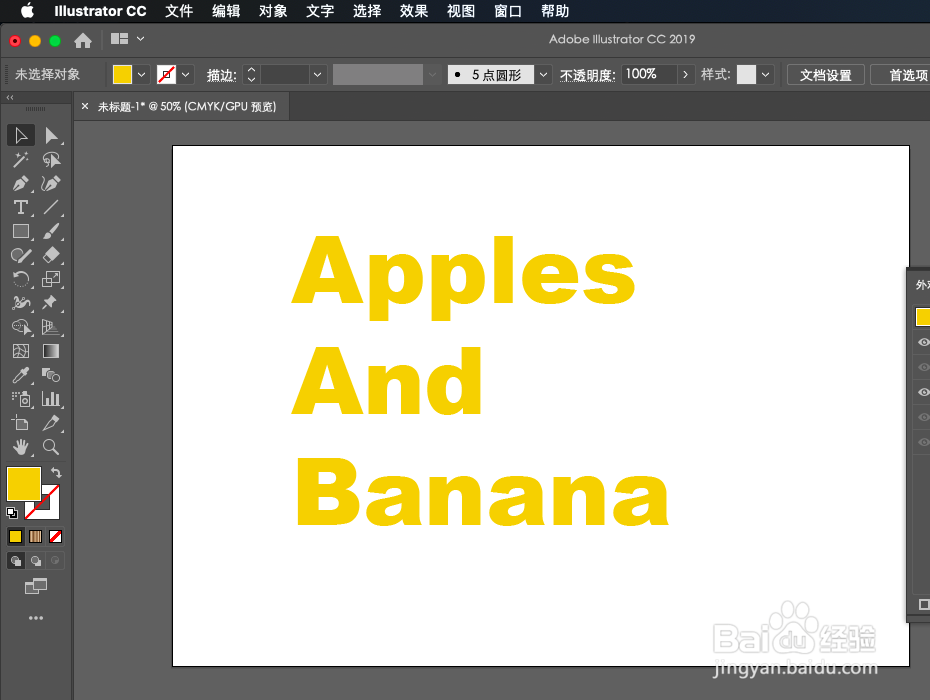Select the Lasso tool
This screenshot has height=700, width=930.
52,160
